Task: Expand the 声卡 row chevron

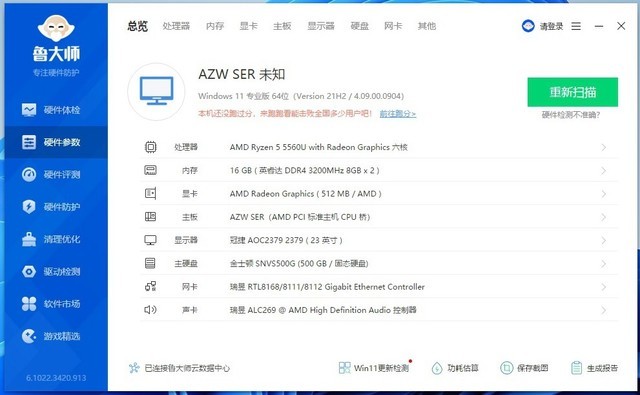Action: [604, 310]
